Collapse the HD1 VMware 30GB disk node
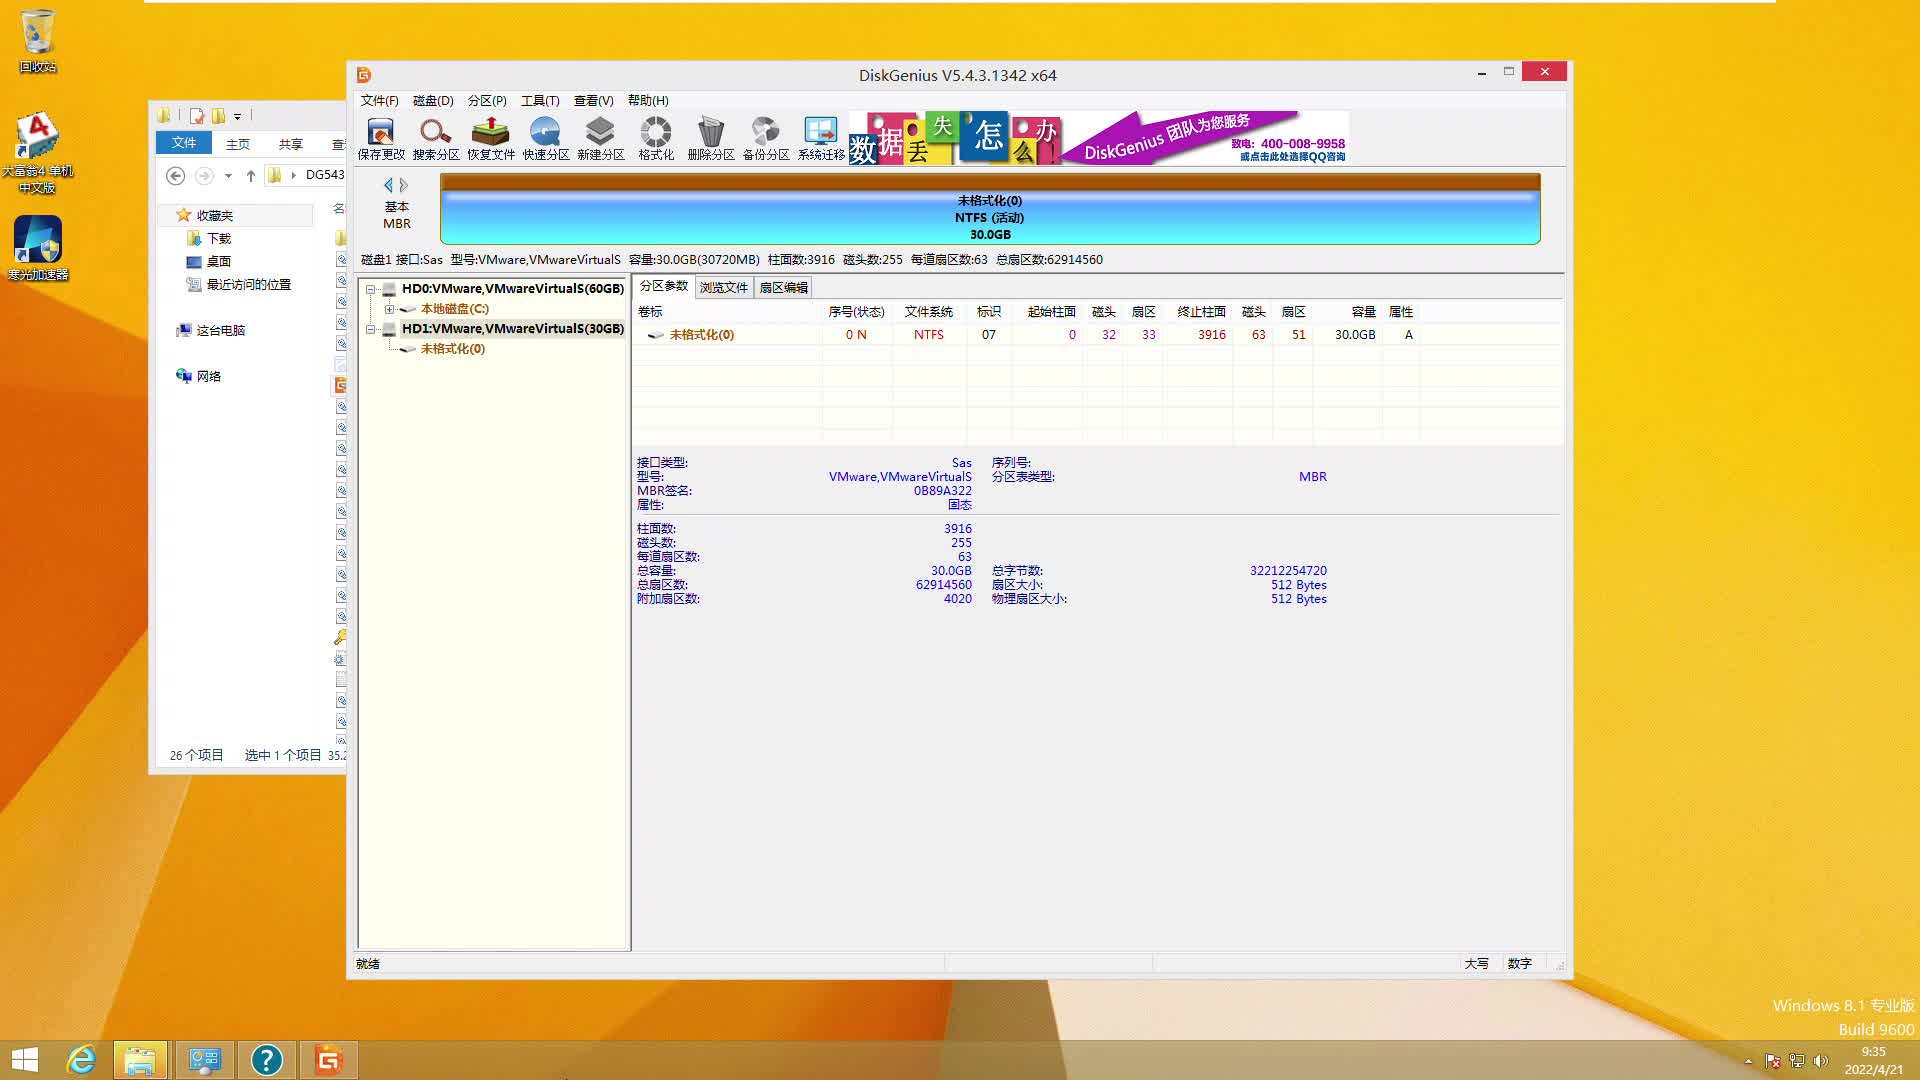The width and height of the screenshot is (1920, 1080). point(371,329)
